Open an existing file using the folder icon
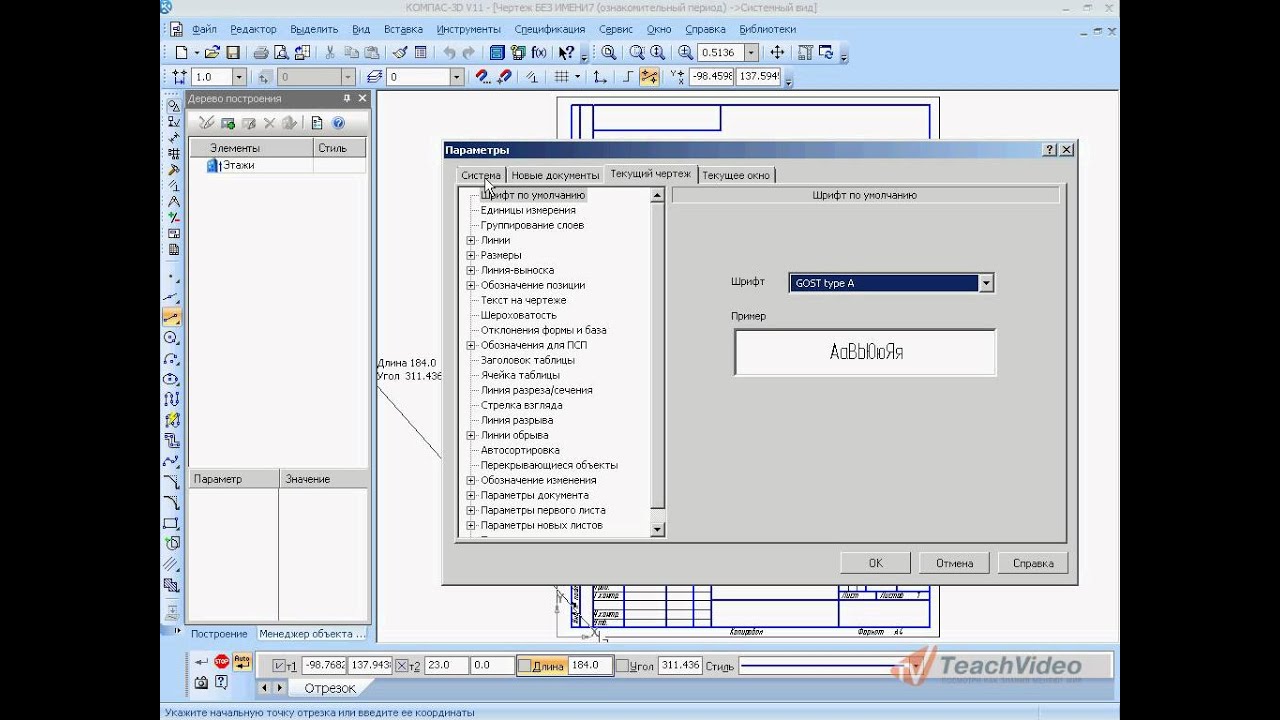This screenshot has width=1280, height=720. click(x=212, y=53)
